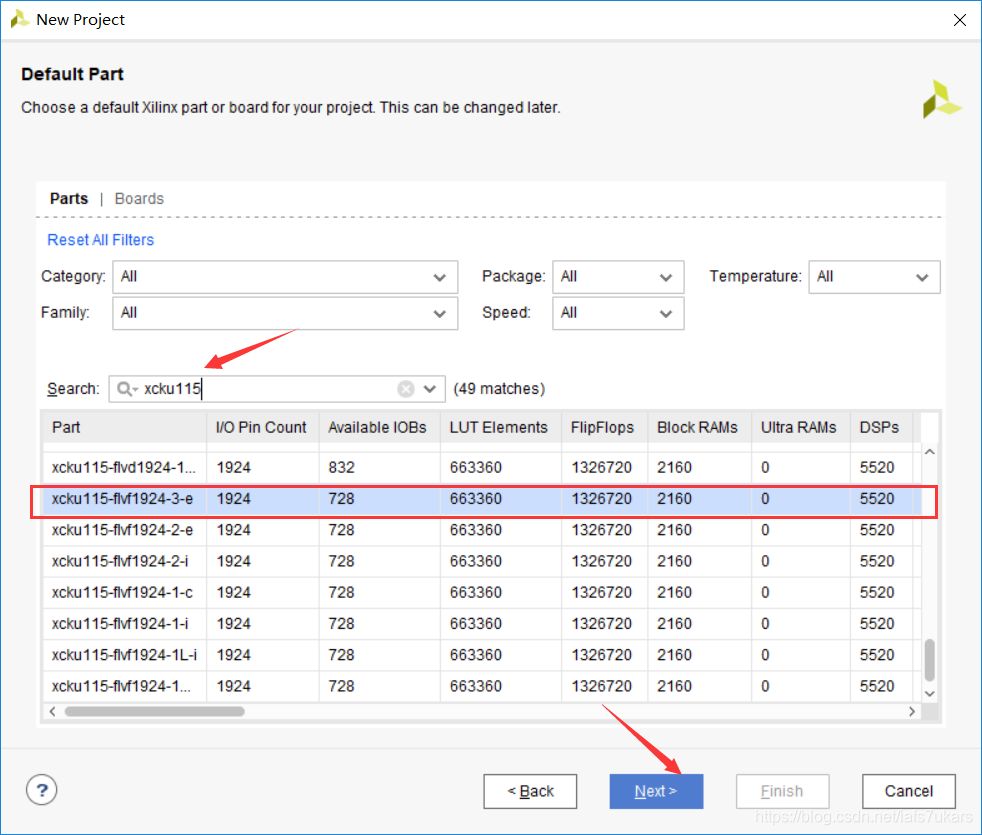Viewport: 982px width, 835px height.
Task: Sort by the Part column header
Action: [x=125, y=427]
